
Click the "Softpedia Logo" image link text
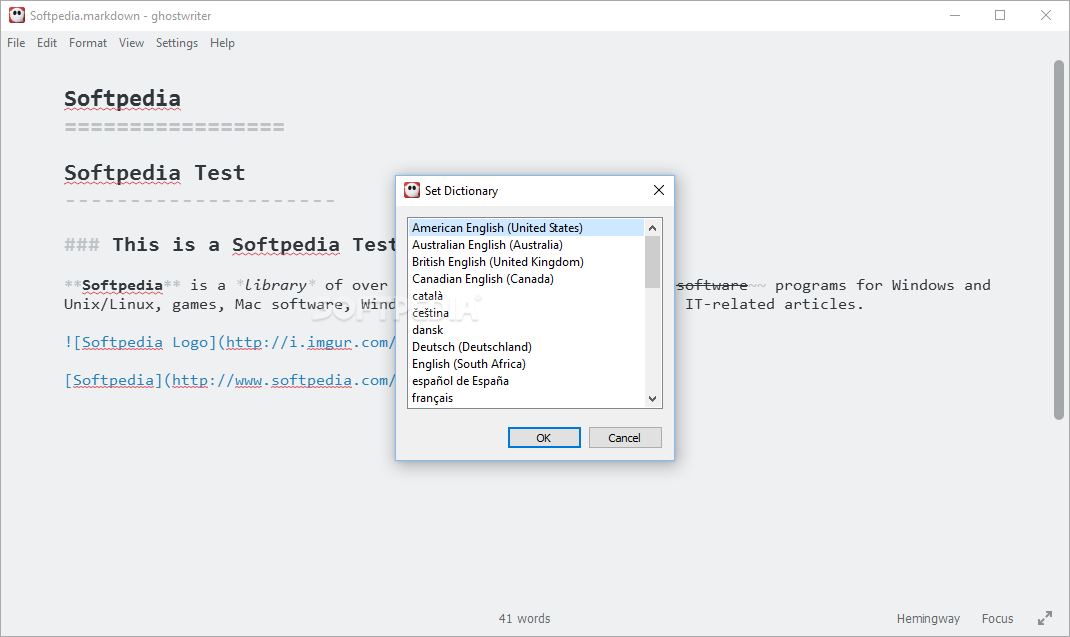[x=145, y=343]
